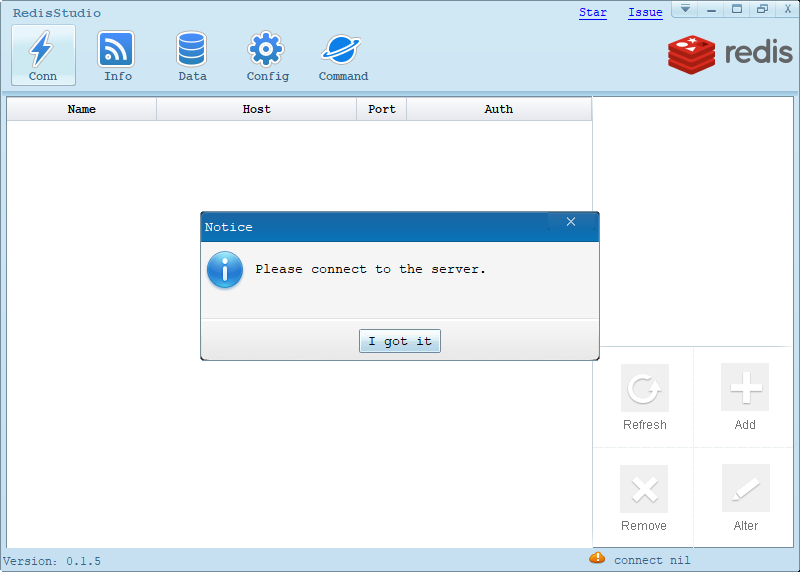The image size is (800, 572).
Task: Click the Auth column header
Action: (499, 109)
